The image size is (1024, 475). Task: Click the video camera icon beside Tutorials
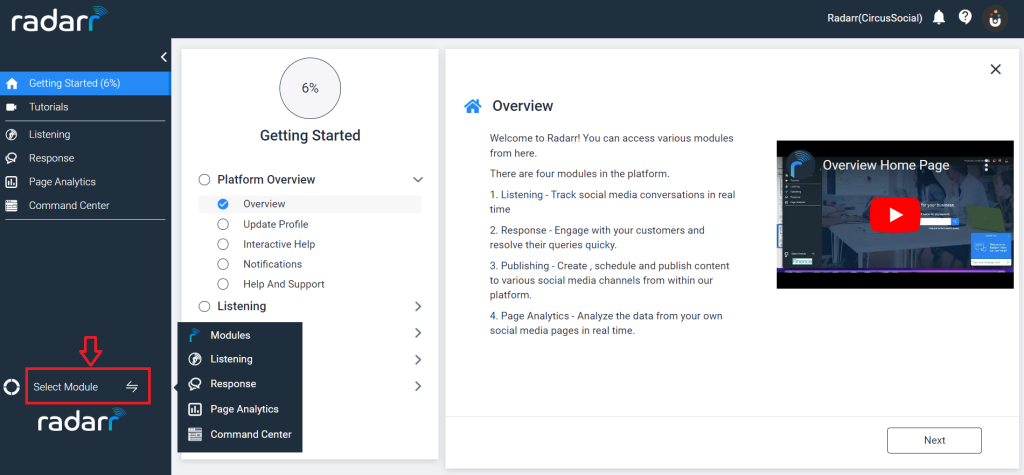tap(11, 107)
